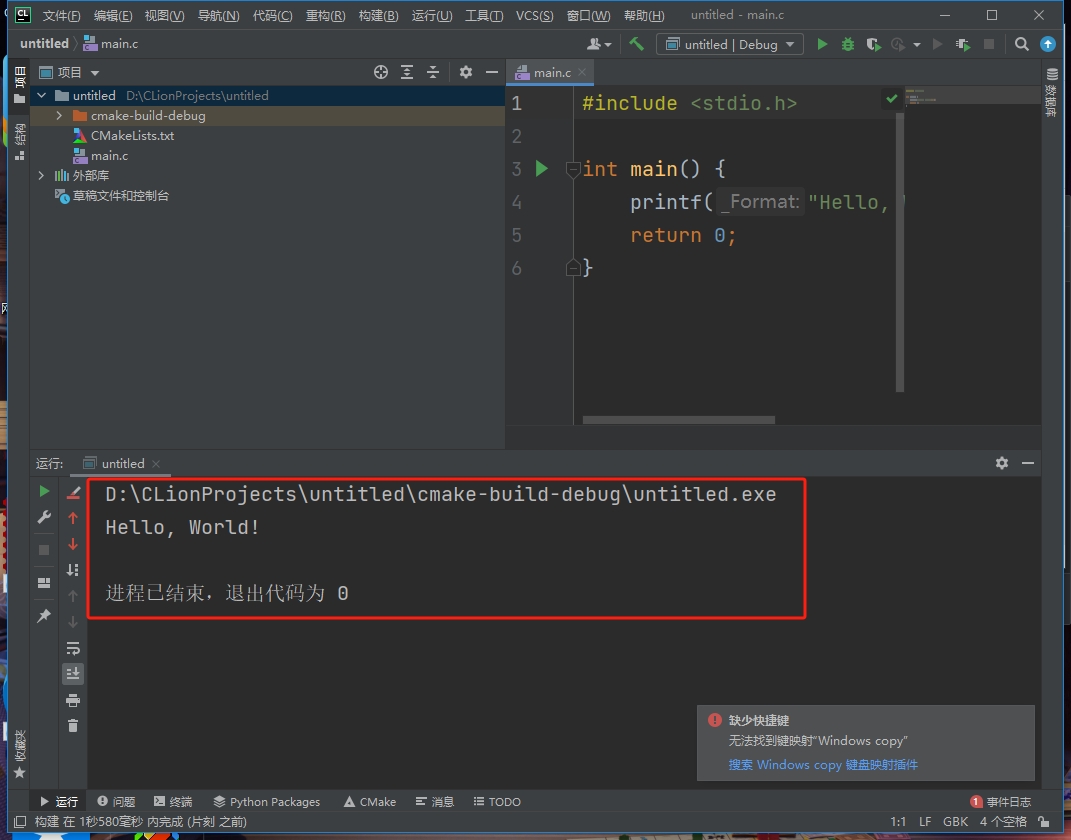Click the 搜索 Windows copy 键盘映射插件 link
The width and height of the screenshot is (1071, 840).
(823, 765)
